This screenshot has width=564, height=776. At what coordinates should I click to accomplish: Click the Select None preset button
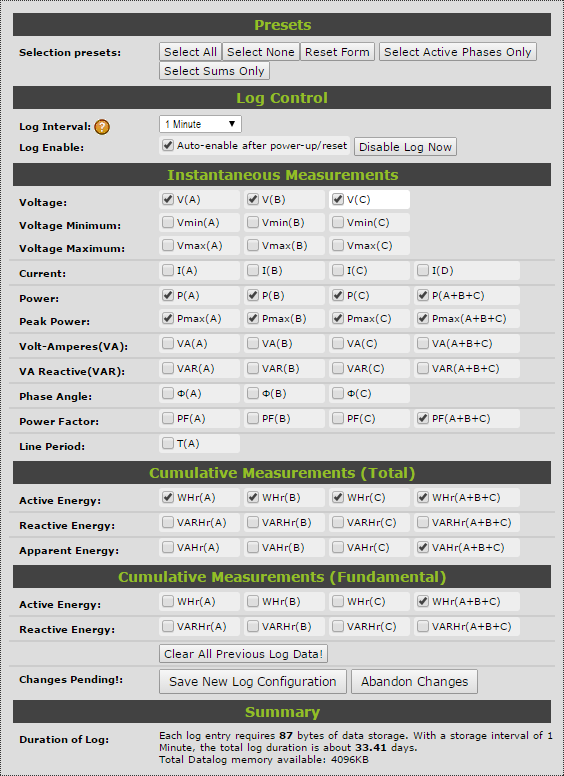click(x=261, y=52)
